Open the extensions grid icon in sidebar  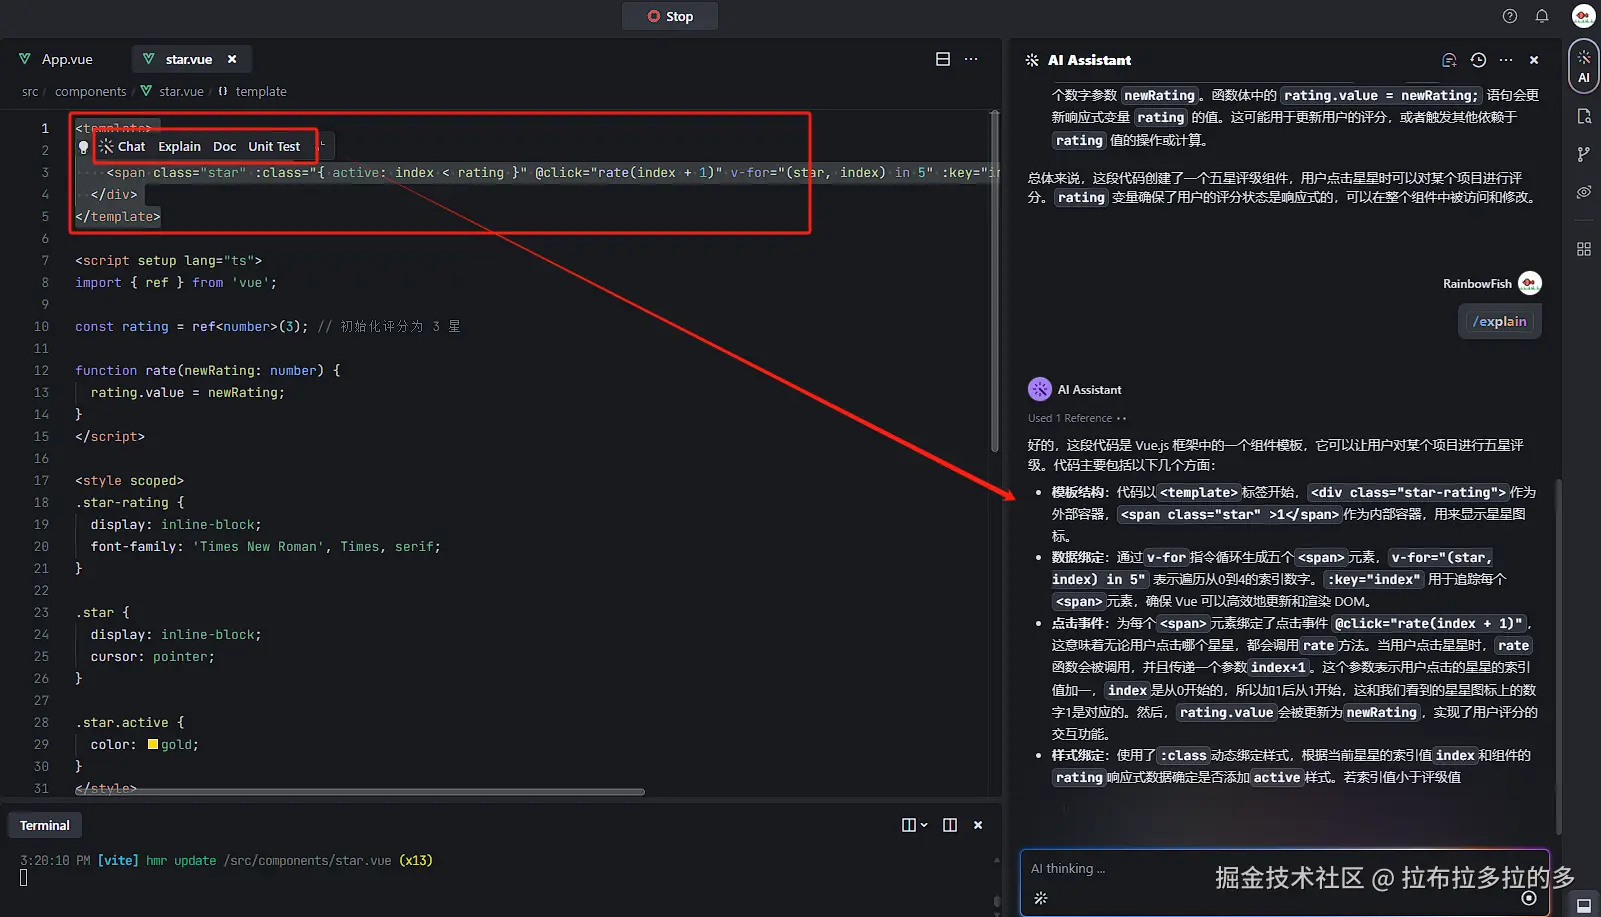point(1584,249)
